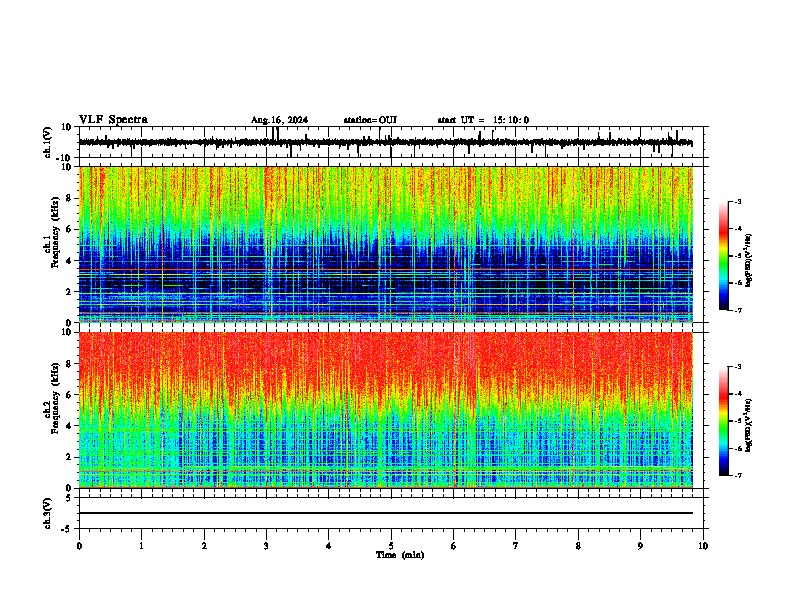Select the Aug.16, 2024 date text
This screenshot has height=612, width=792.
tap(279, 120)
